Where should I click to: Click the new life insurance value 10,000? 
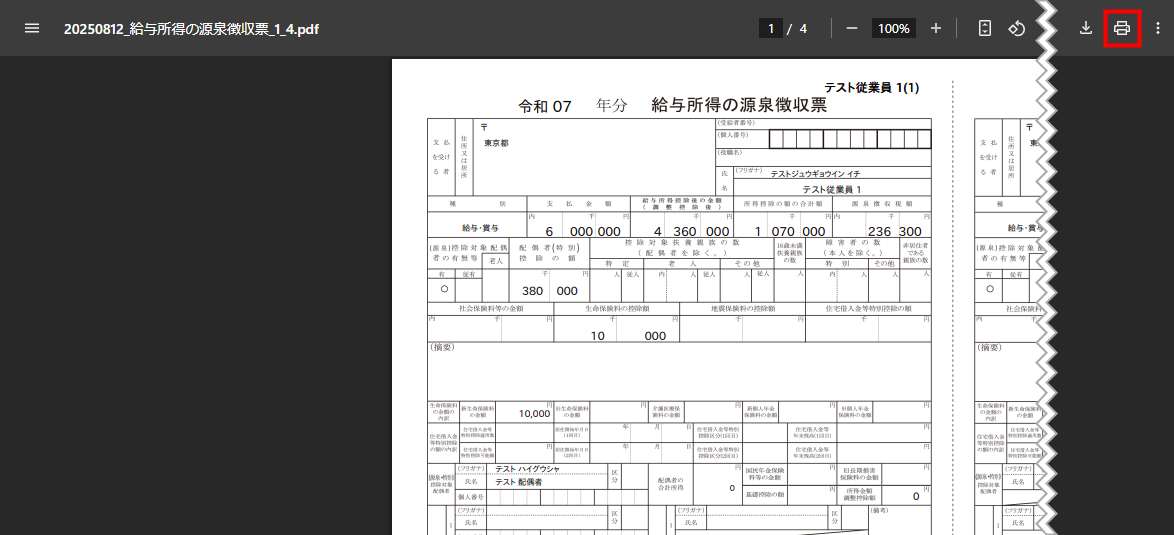pos(534,413)
